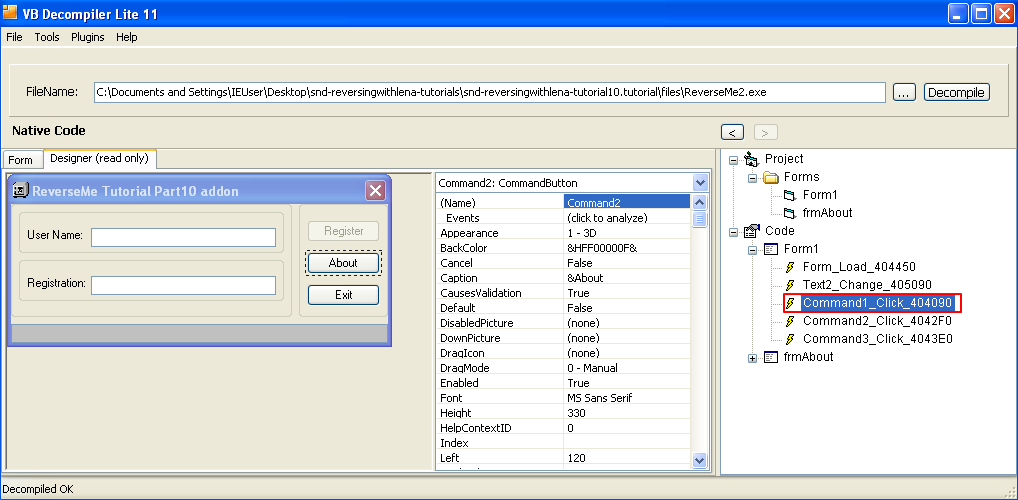
Task: Collapse the Code tree node
Action: tap(734, 232)
